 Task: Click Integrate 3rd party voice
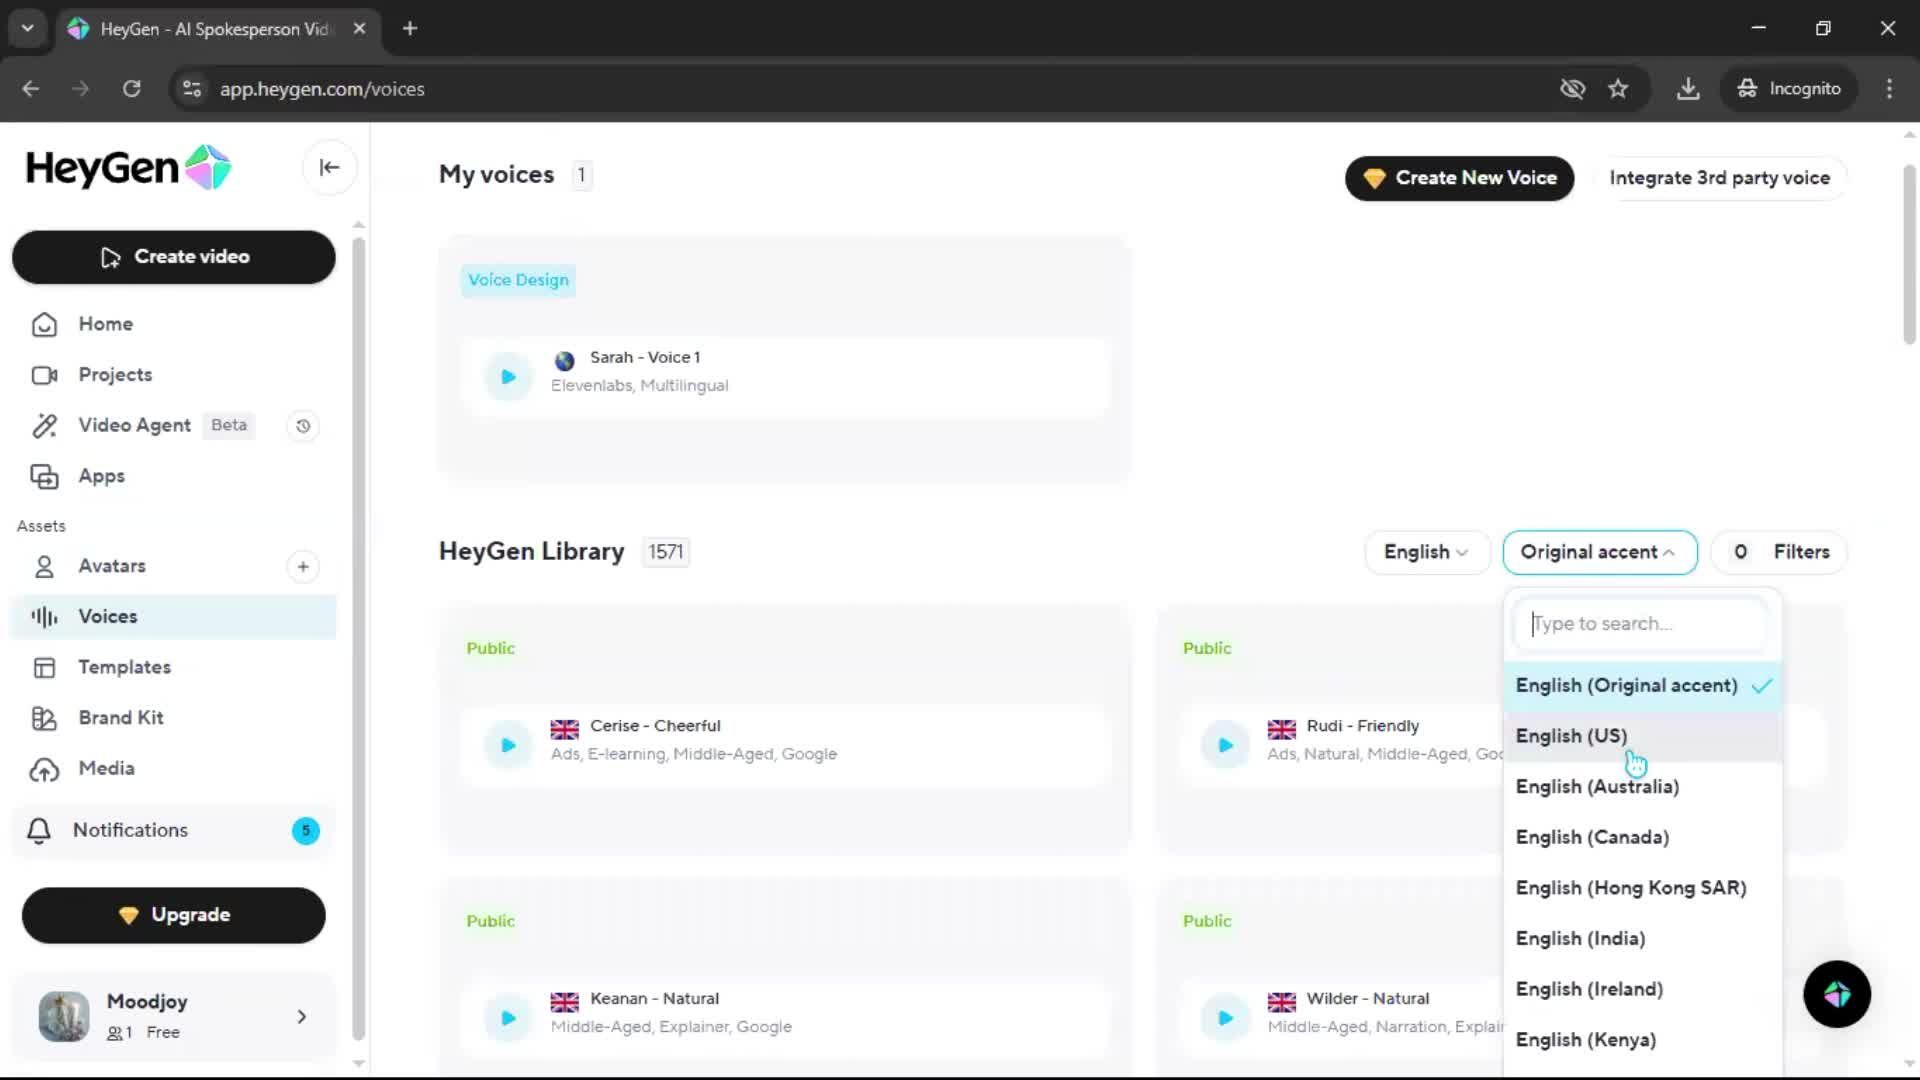point(1719,178)
